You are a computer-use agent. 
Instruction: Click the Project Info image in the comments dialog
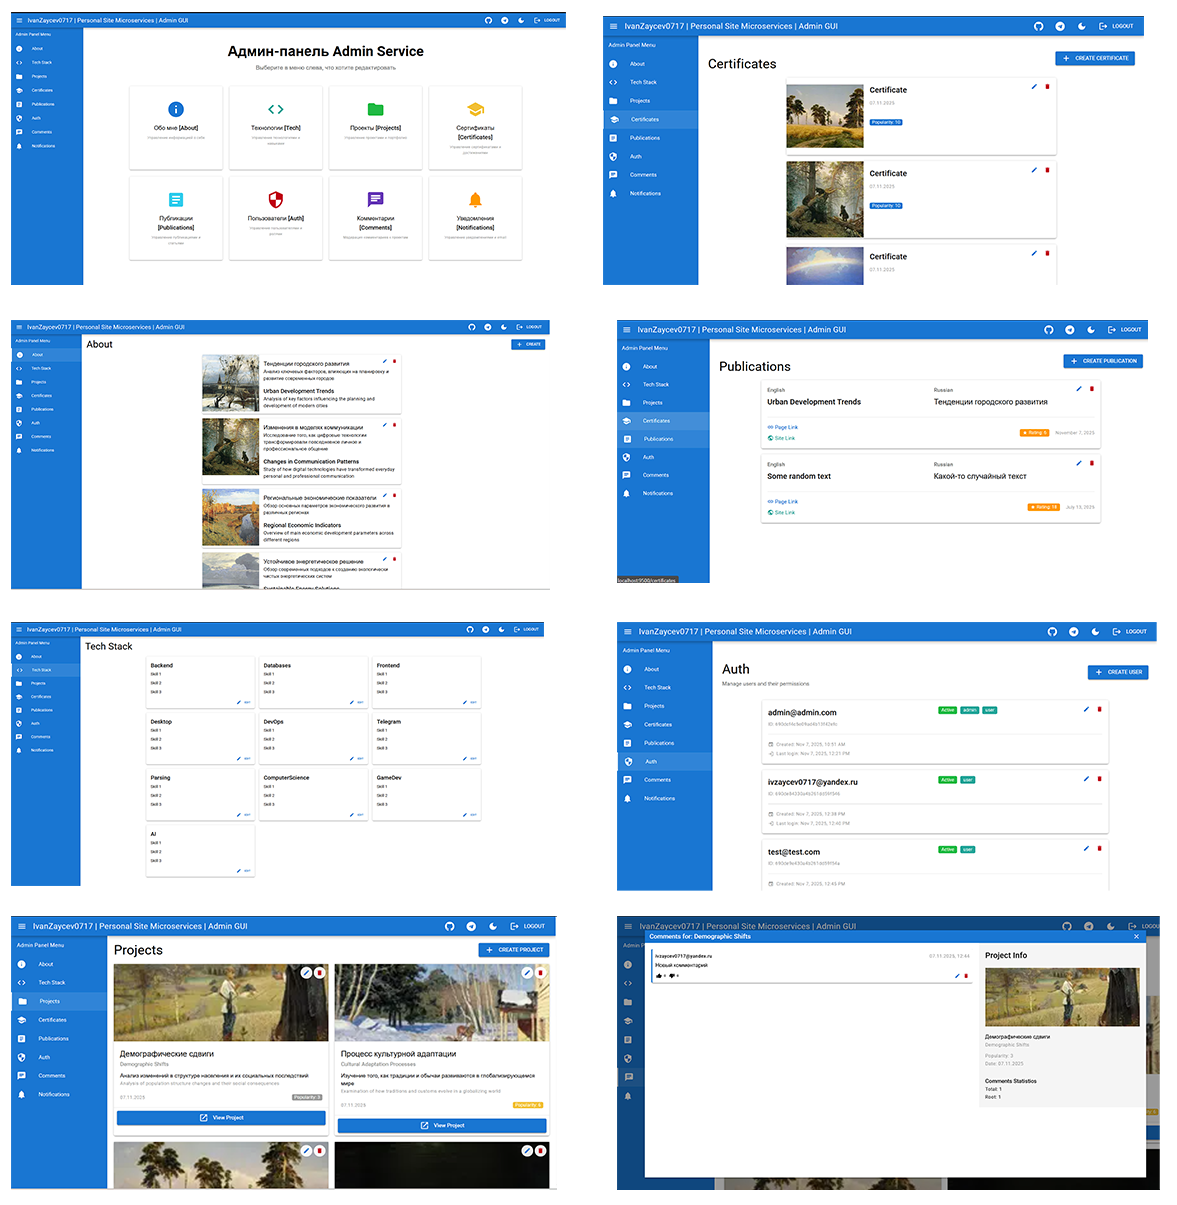click(1062, 997)
